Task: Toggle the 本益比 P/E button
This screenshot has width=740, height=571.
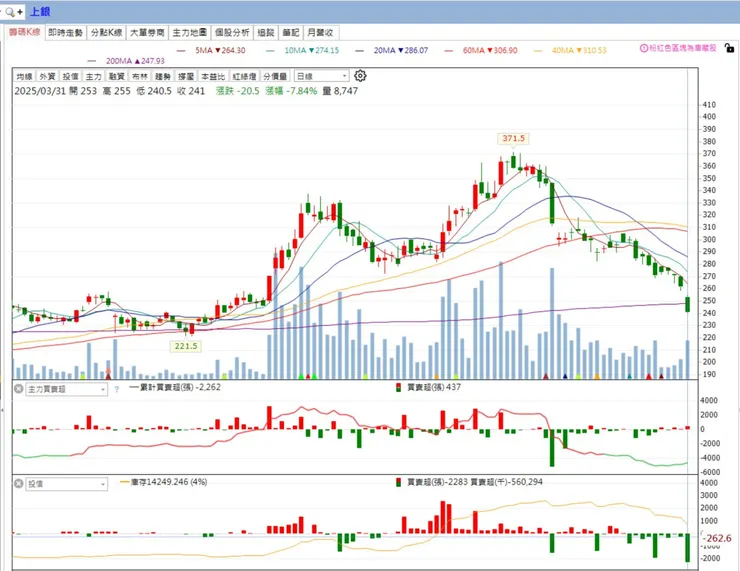Action: pyautogui.click(x=213, y=76)
